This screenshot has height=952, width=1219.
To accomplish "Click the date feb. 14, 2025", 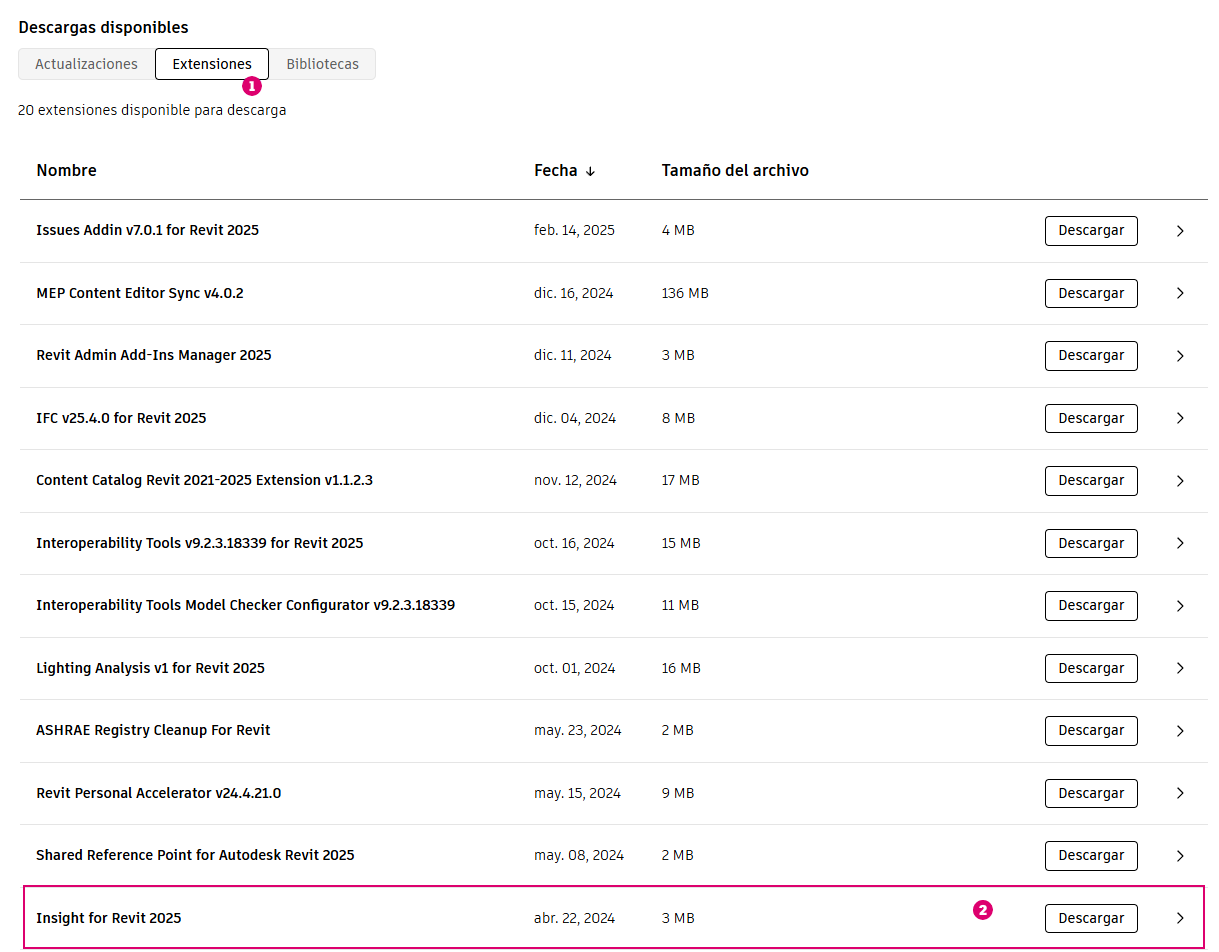I will (574, 231).
